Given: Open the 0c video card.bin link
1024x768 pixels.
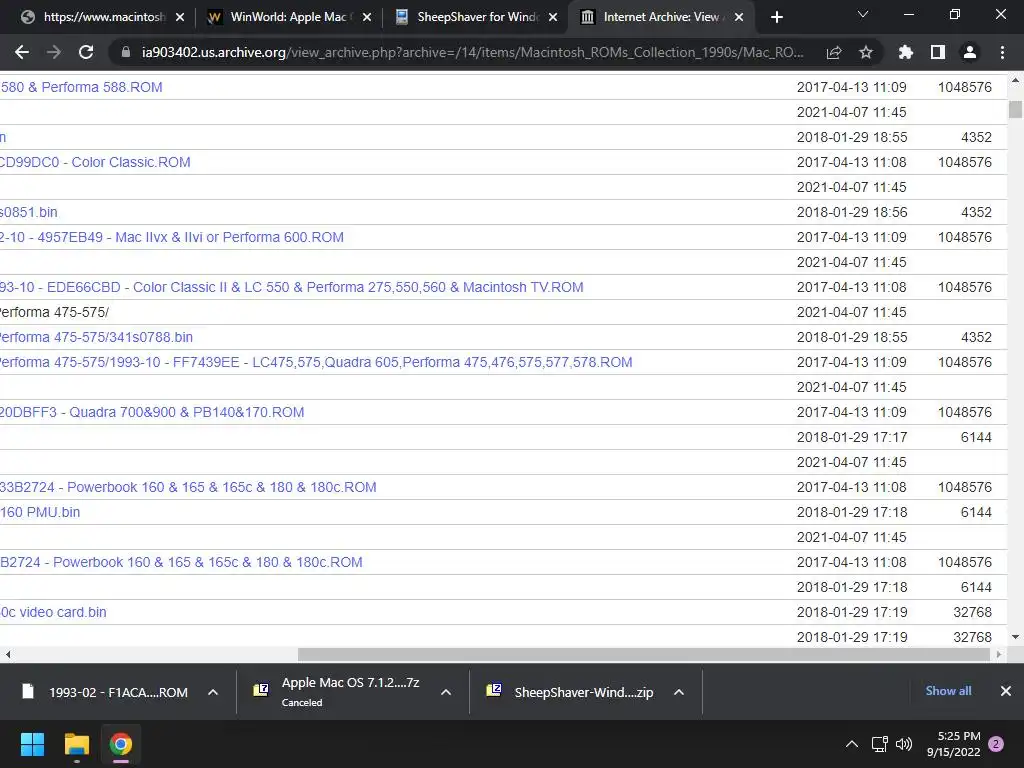Looking at the screenshot, I should (x=53, y=612).
